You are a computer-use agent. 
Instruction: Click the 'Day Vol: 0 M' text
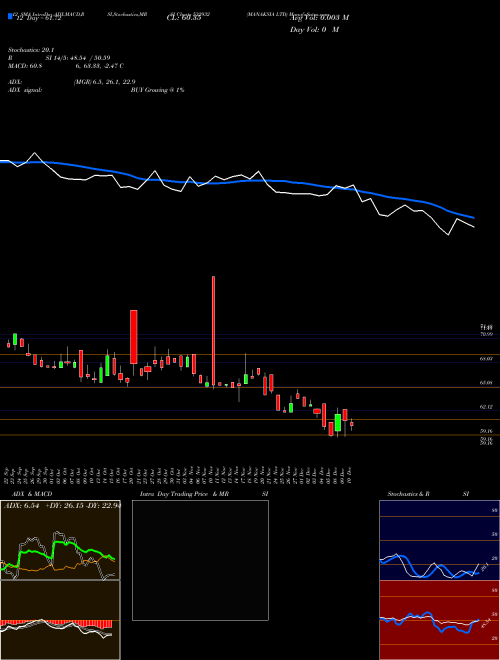[314, 30]
